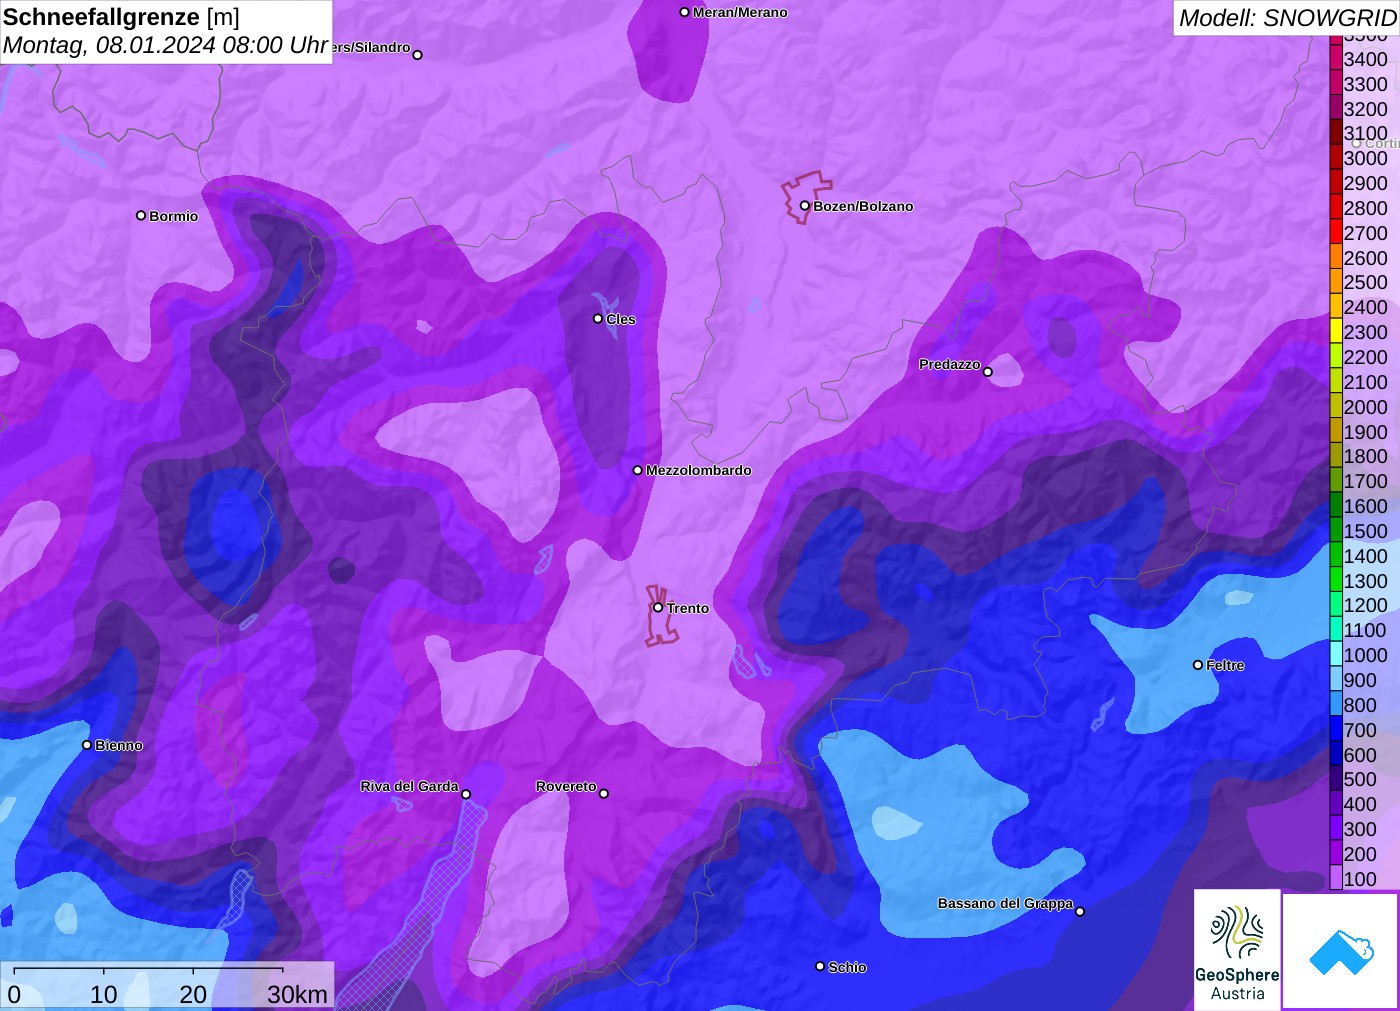
Task: Click the blue 700 m legend swatch
Action: point(1336,730)
